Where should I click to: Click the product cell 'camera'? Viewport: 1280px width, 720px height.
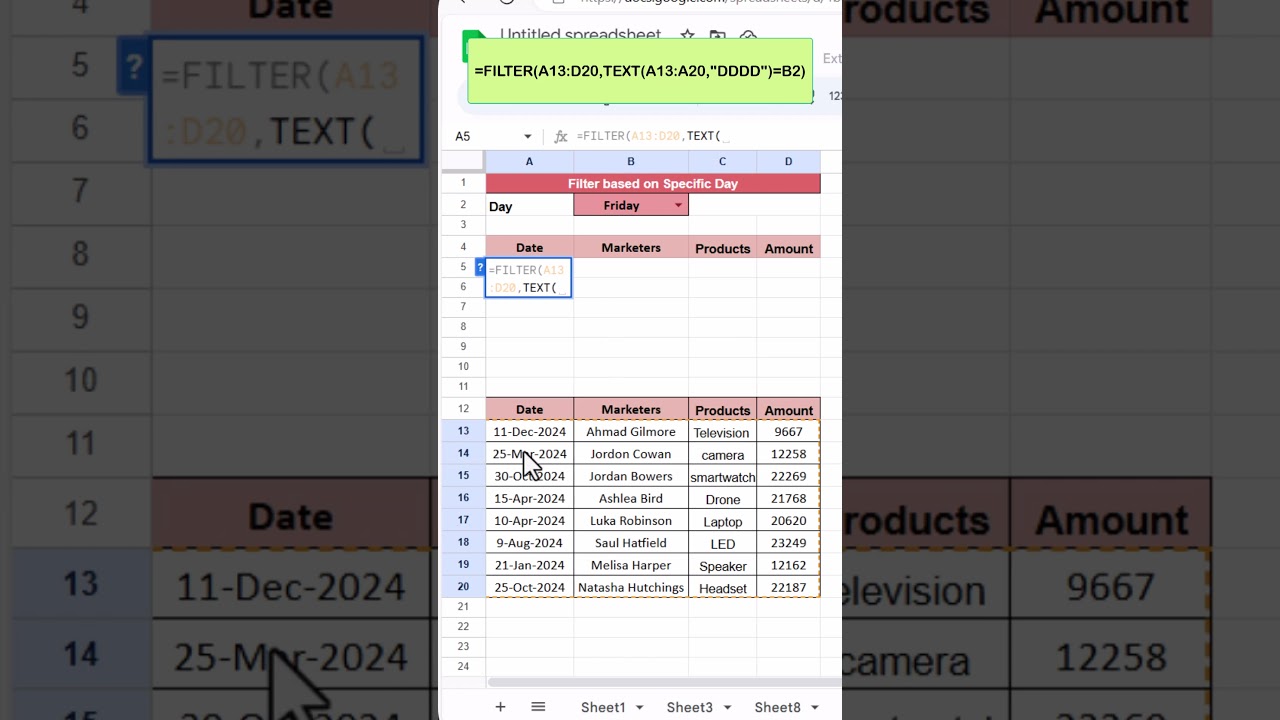click(x=722, y=454)
